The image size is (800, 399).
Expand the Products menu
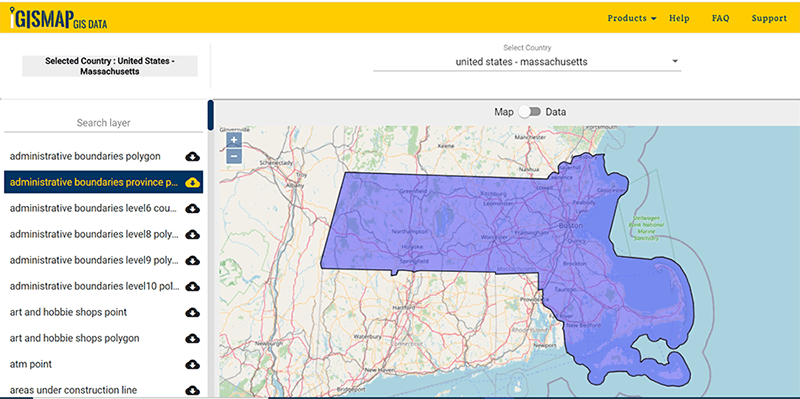(x=632, y=18)
